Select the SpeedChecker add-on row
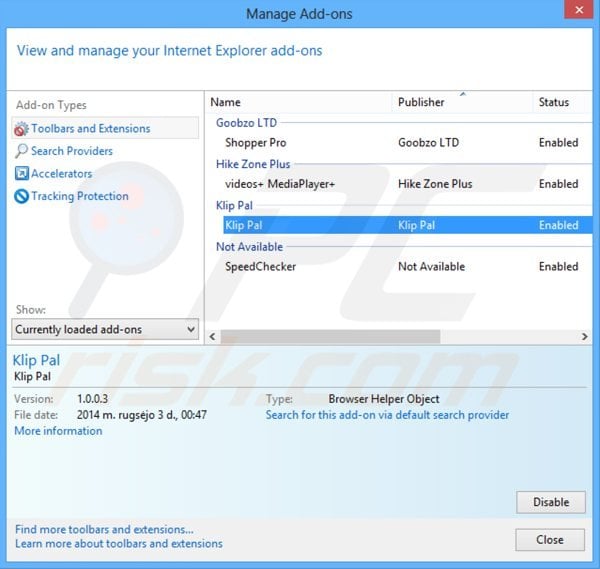Image resolution: width=600 pixels, height=569 pixels. pos(260,267)
